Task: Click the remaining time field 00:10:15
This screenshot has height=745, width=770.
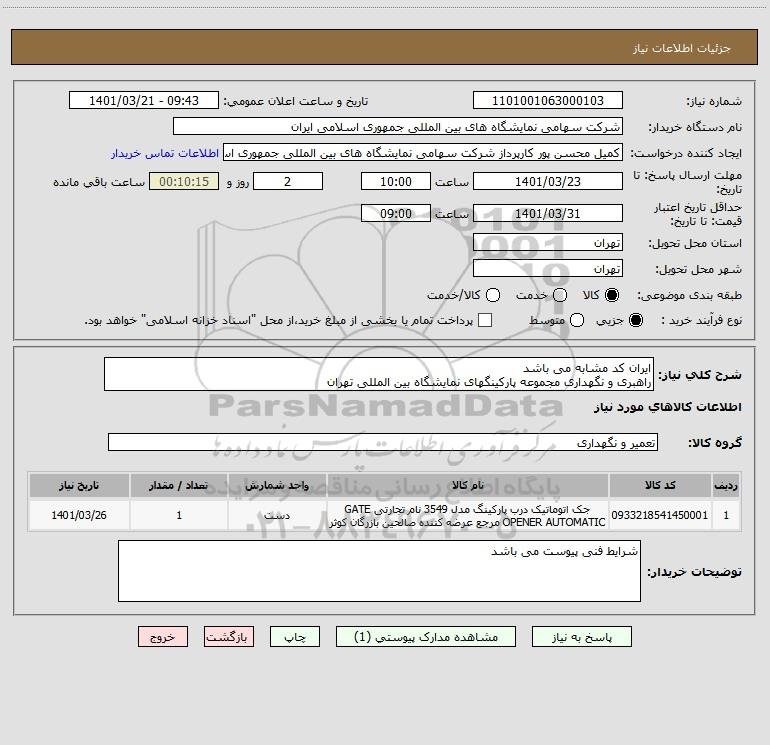Action: [184, 181]
